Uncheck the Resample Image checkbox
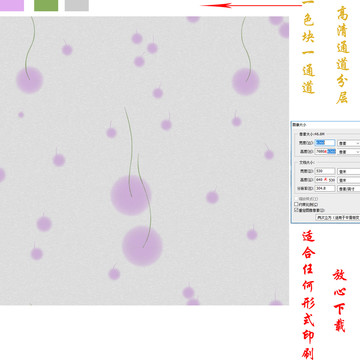This screenshot has height=360, width=360. (x=296, y=210)
